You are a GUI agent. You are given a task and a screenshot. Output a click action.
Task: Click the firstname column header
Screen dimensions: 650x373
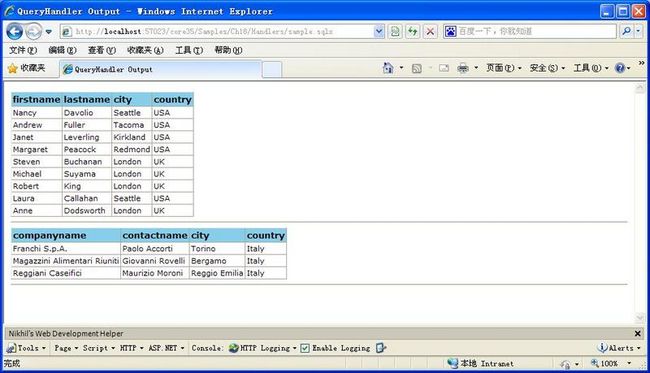point(36,99)
